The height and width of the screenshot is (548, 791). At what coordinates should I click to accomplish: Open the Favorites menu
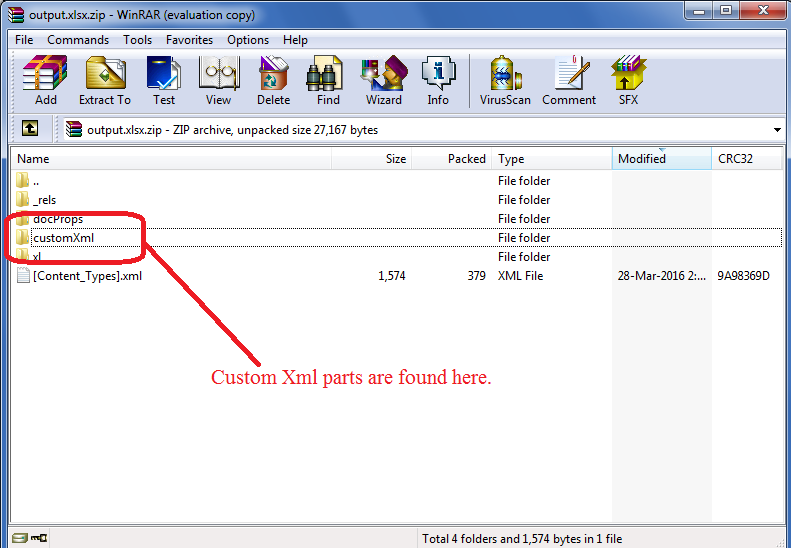pyautogui.click(x=189, y=40)
